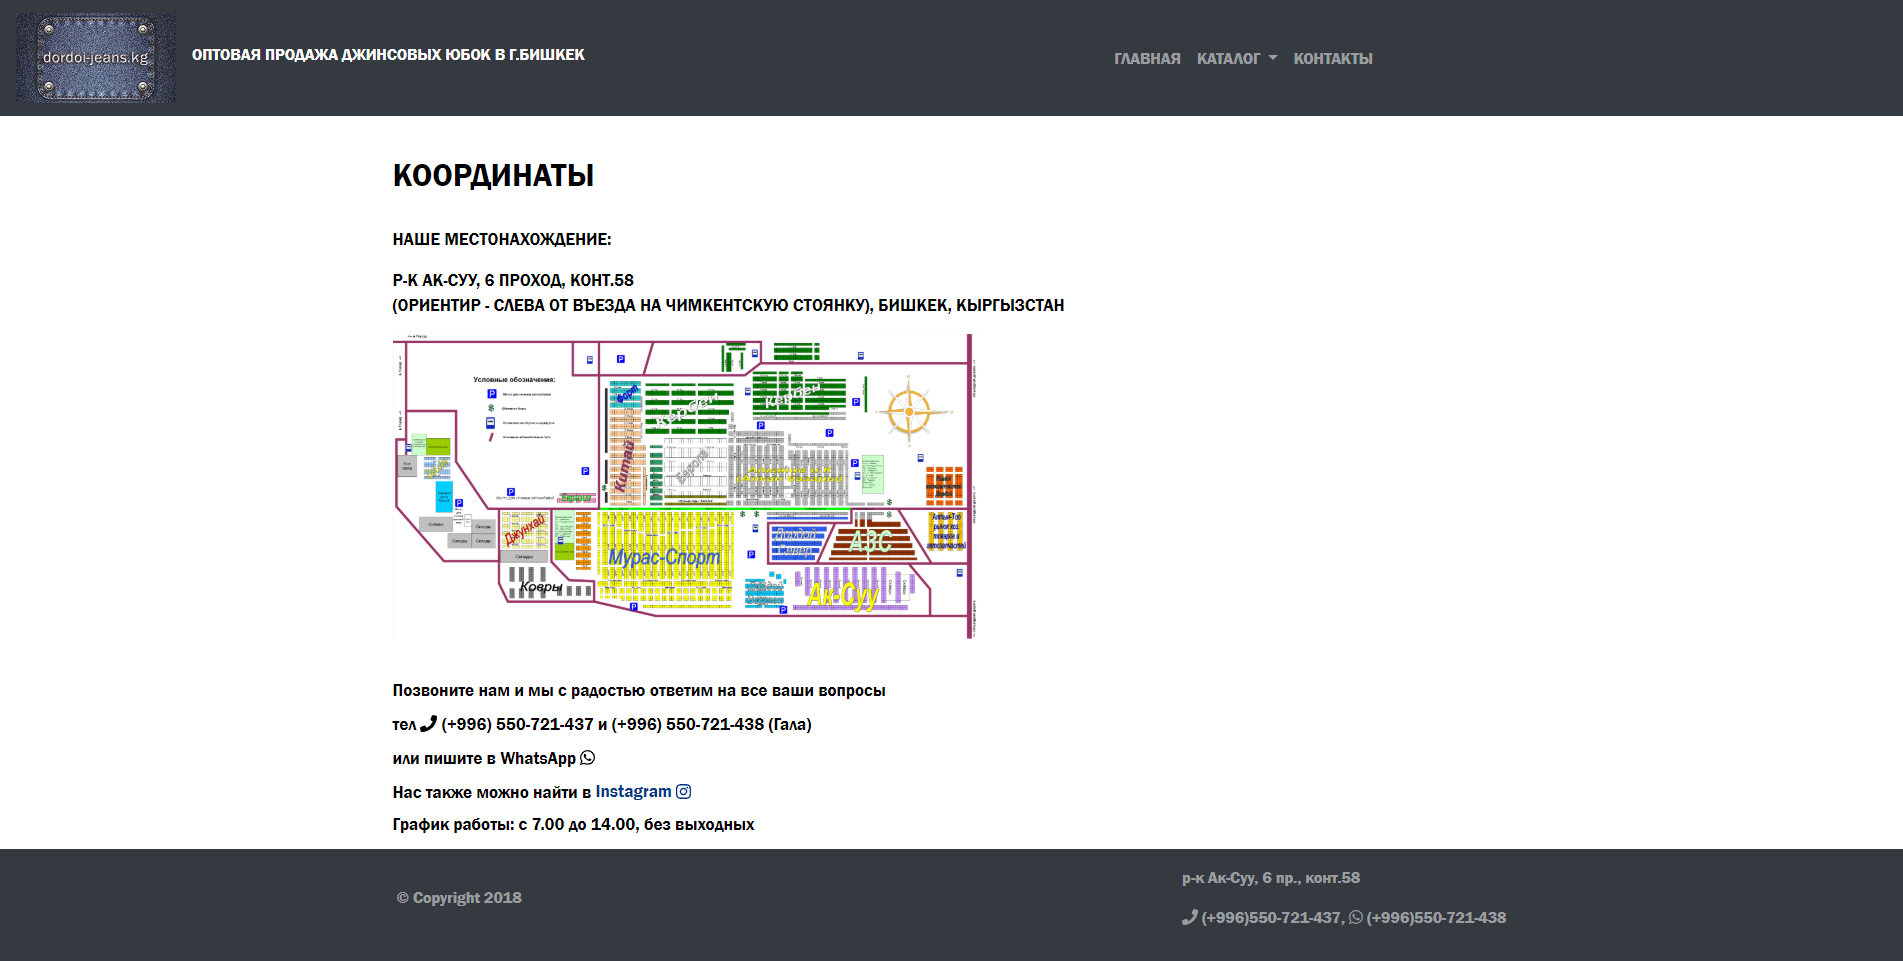This screenshot has height=961, width=1903.
Task: Click the dordoi-jeans.kg denim logo
Action: 96,58
